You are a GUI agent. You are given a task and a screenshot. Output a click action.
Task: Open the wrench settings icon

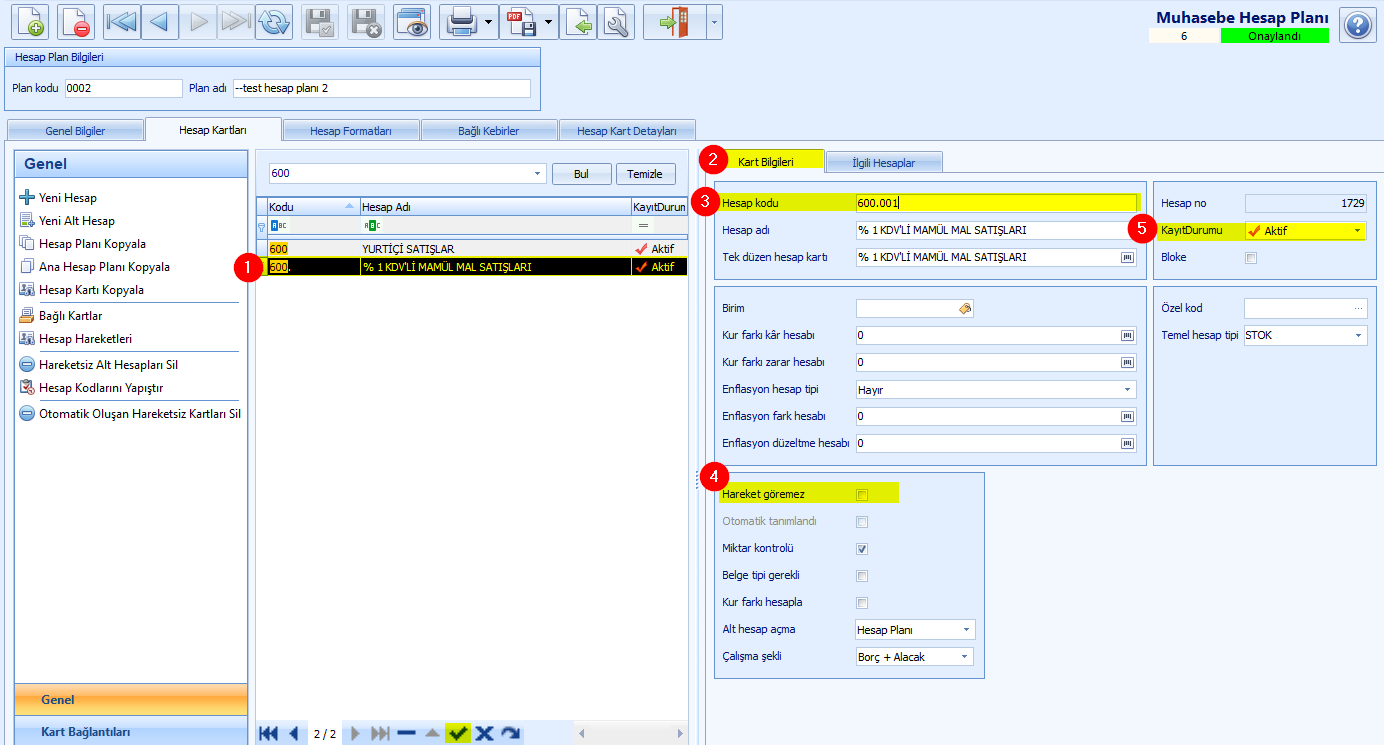616,21
